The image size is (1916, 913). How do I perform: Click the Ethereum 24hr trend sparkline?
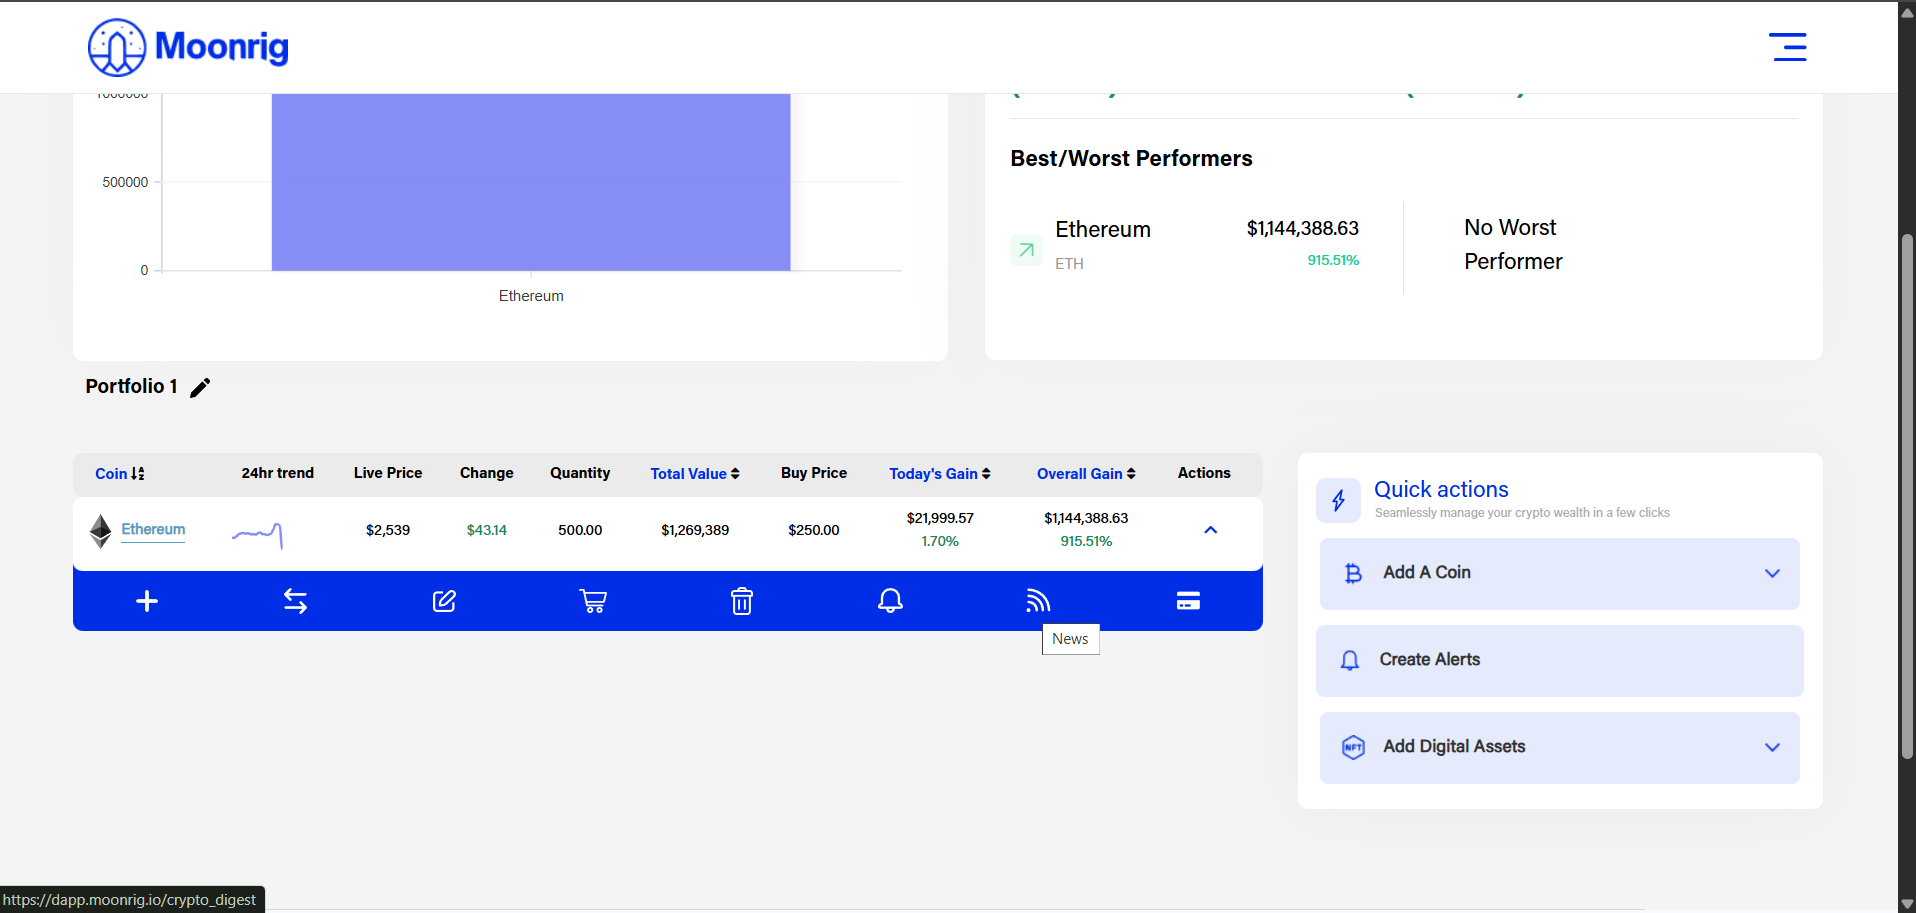point(257,535)
